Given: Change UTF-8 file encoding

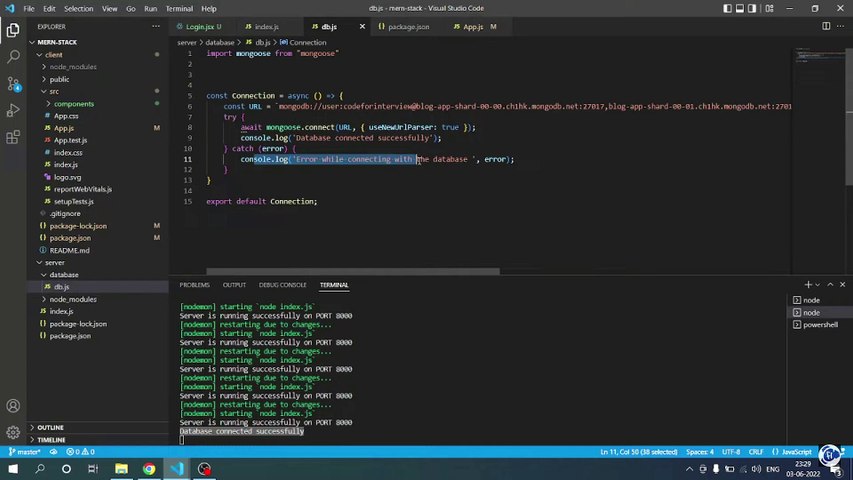Looking at the screenshot, I should coord(731,452).
